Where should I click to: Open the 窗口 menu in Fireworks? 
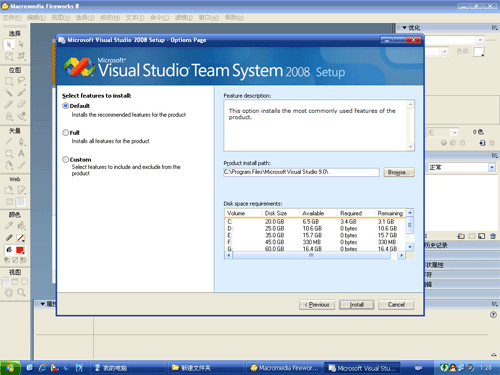pos(209,17)
